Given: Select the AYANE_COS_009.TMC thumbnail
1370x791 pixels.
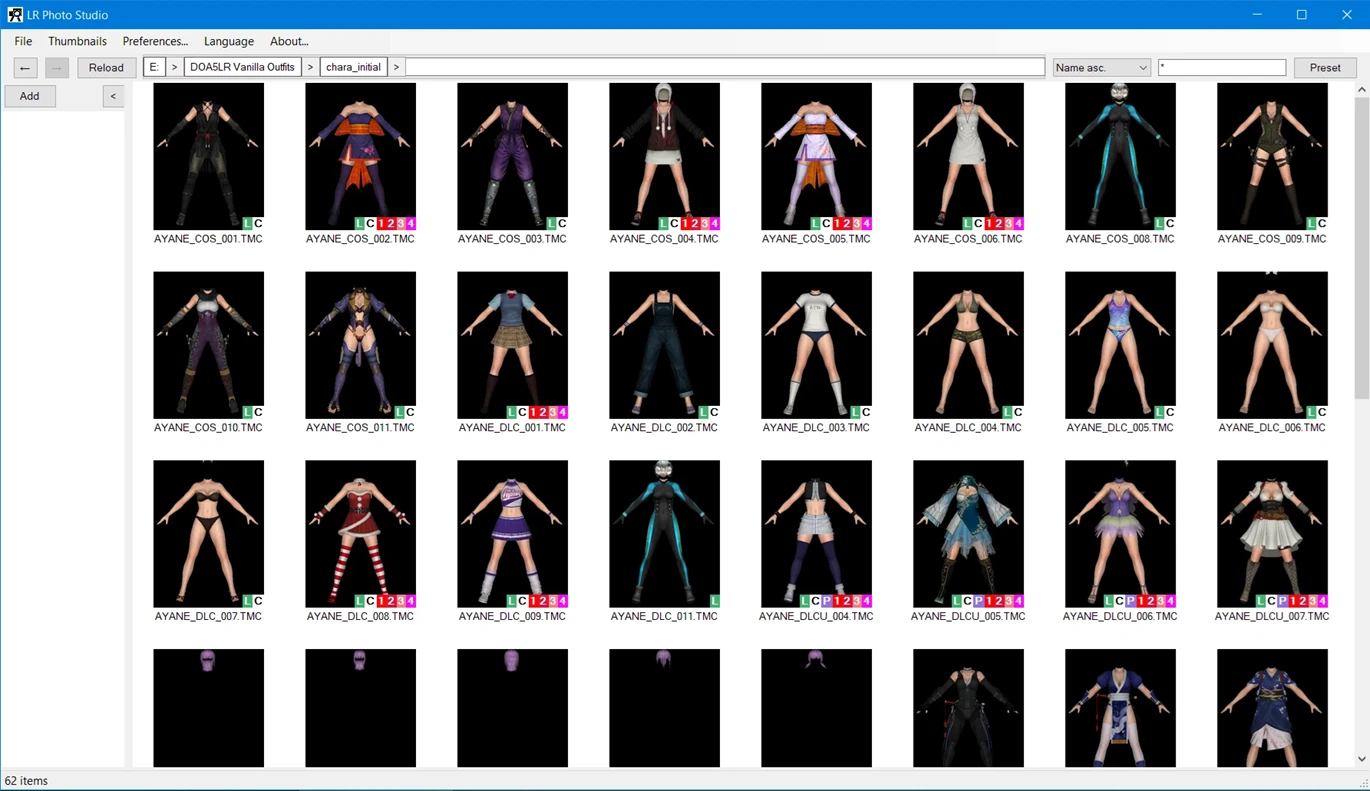Looking at the screenshot, I should 1272,157.
